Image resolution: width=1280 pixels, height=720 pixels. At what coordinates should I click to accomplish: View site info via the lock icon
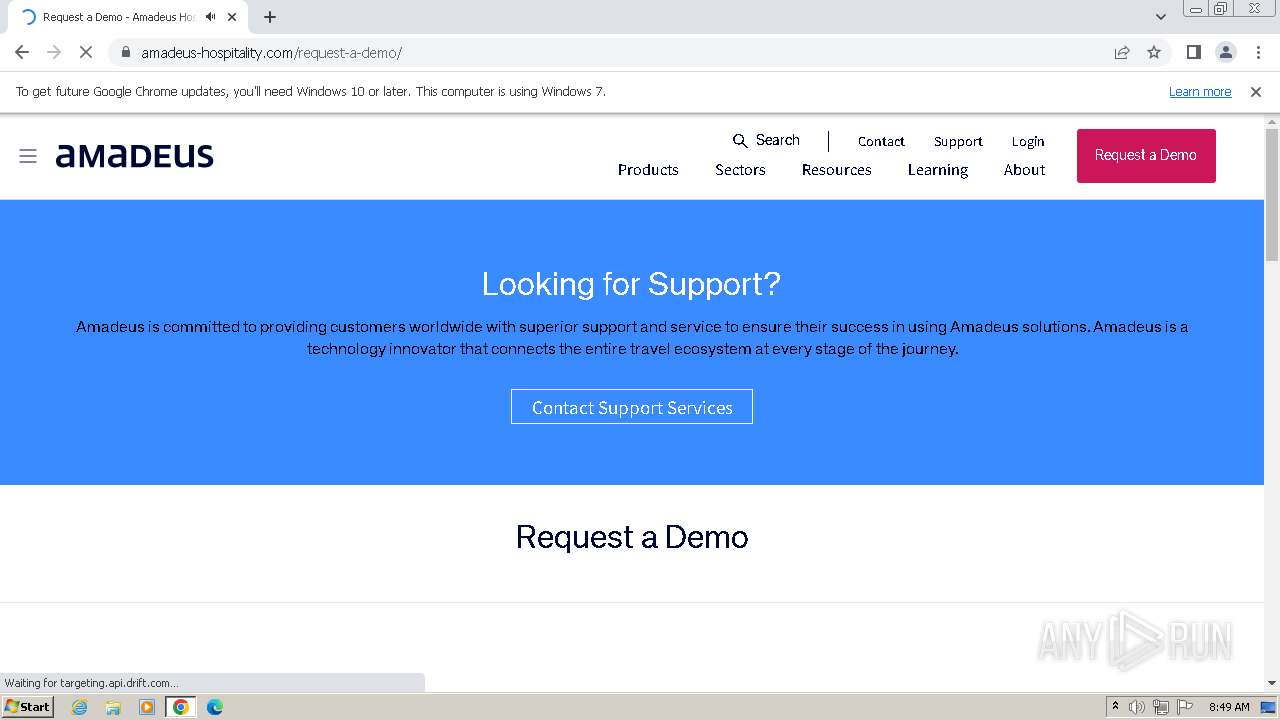coord(125,52)
